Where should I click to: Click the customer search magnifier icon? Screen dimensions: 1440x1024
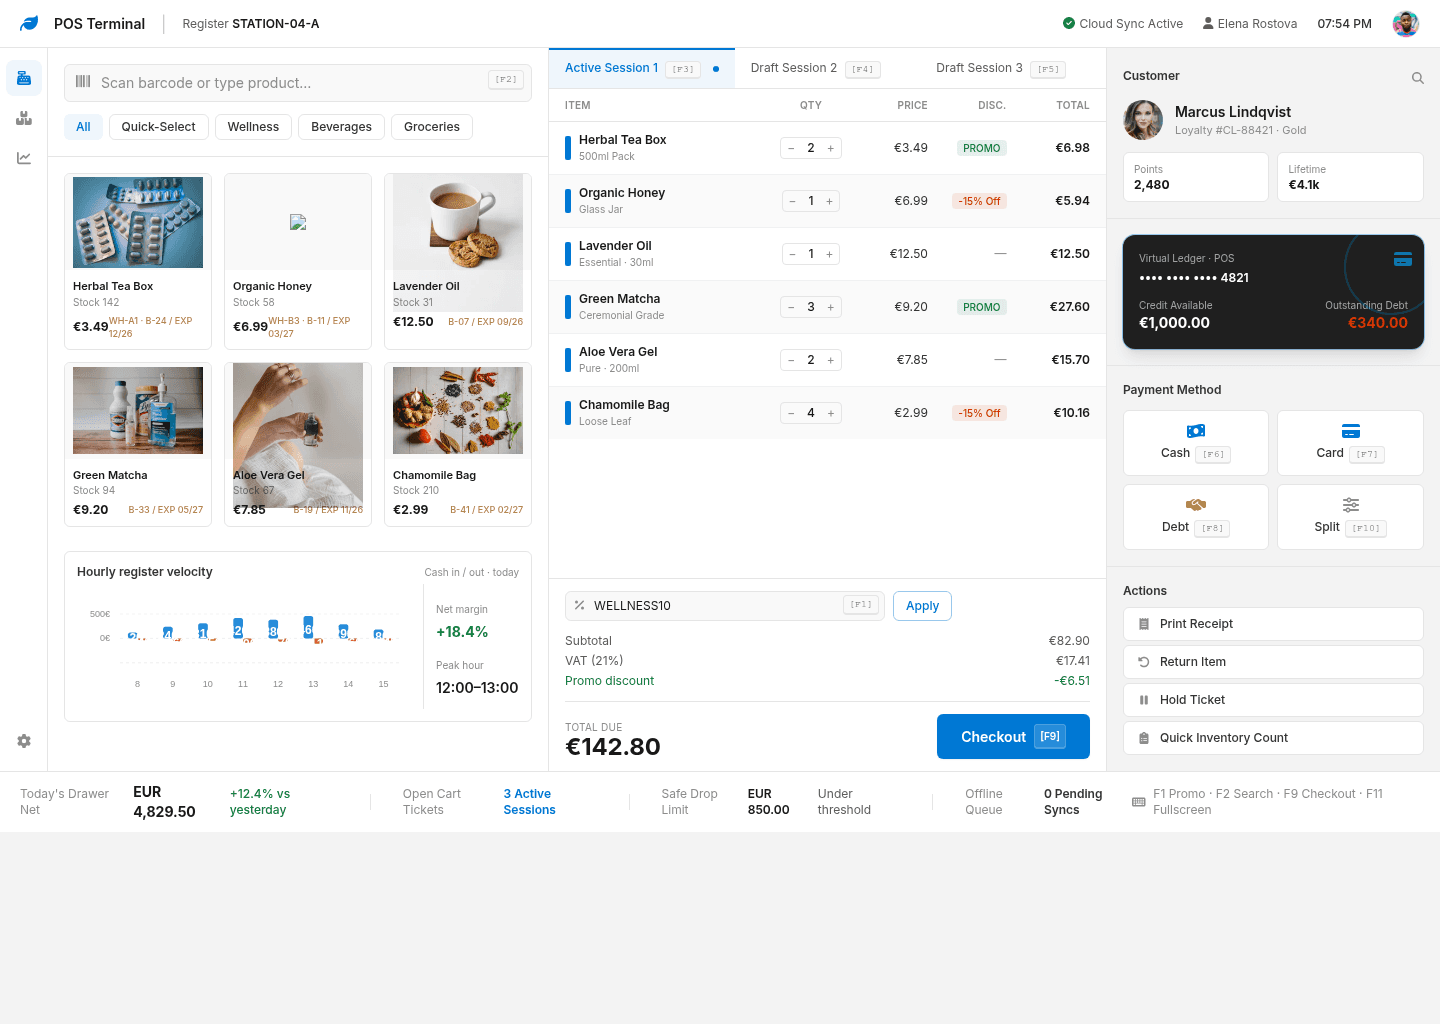pos(1417,78)
